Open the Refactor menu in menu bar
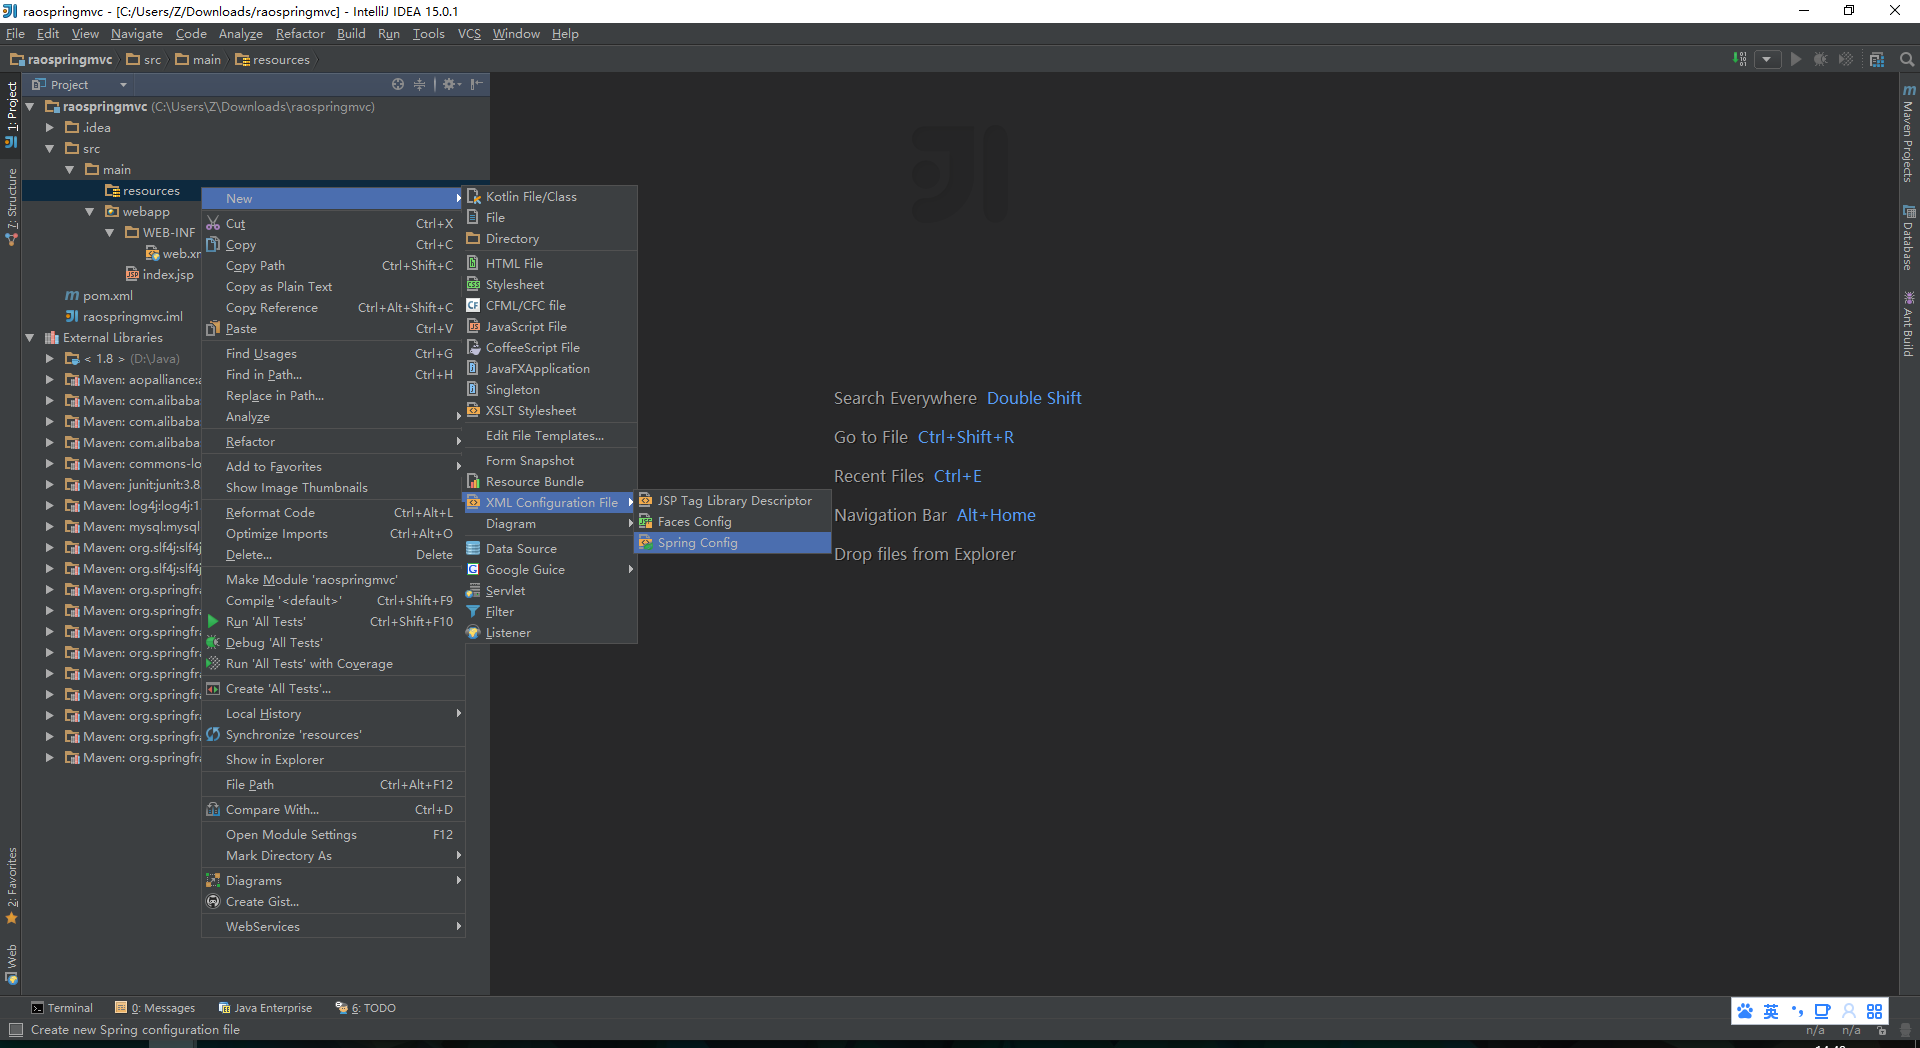The image size is (1920, 1048). 300,34
